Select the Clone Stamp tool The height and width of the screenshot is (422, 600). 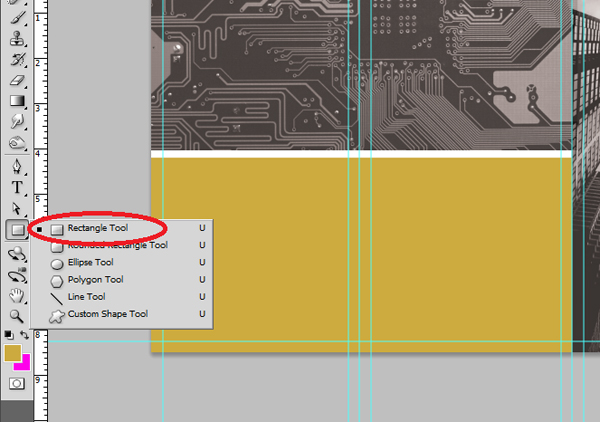(17, 38)
